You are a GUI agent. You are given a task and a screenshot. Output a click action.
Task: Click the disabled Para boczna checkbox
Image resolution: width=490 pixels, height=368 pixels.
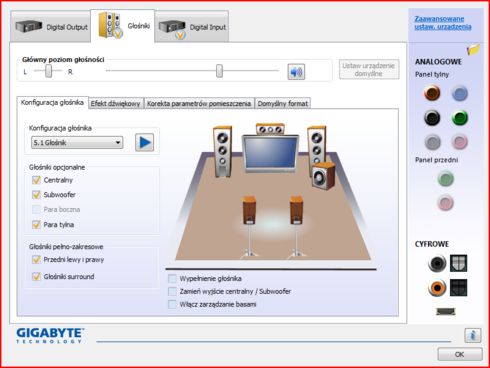[36, 209]
